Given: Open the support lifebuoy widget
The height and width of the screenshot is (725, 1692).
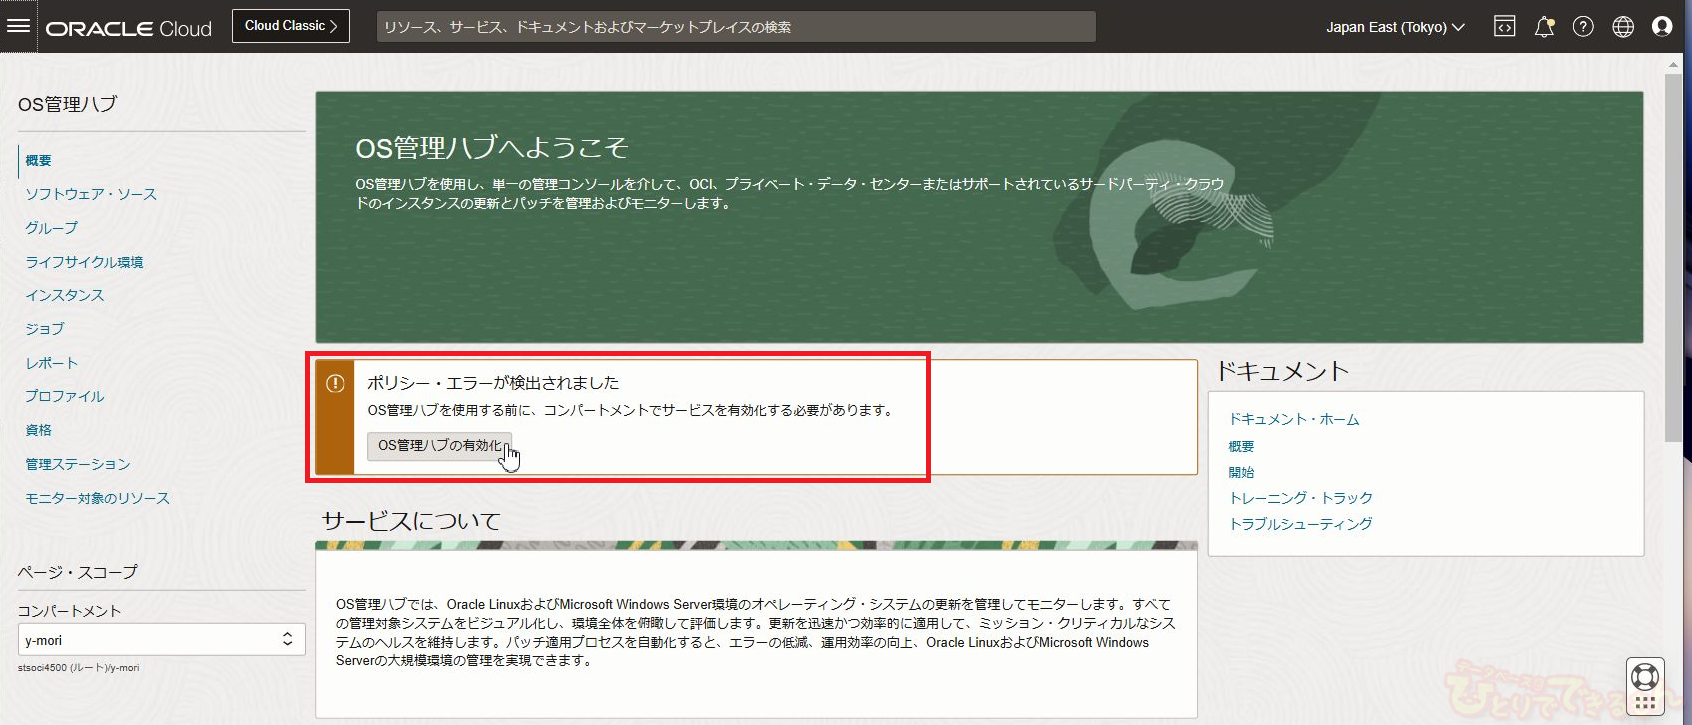Looking at the screenshot, I should pos(1645,677).
